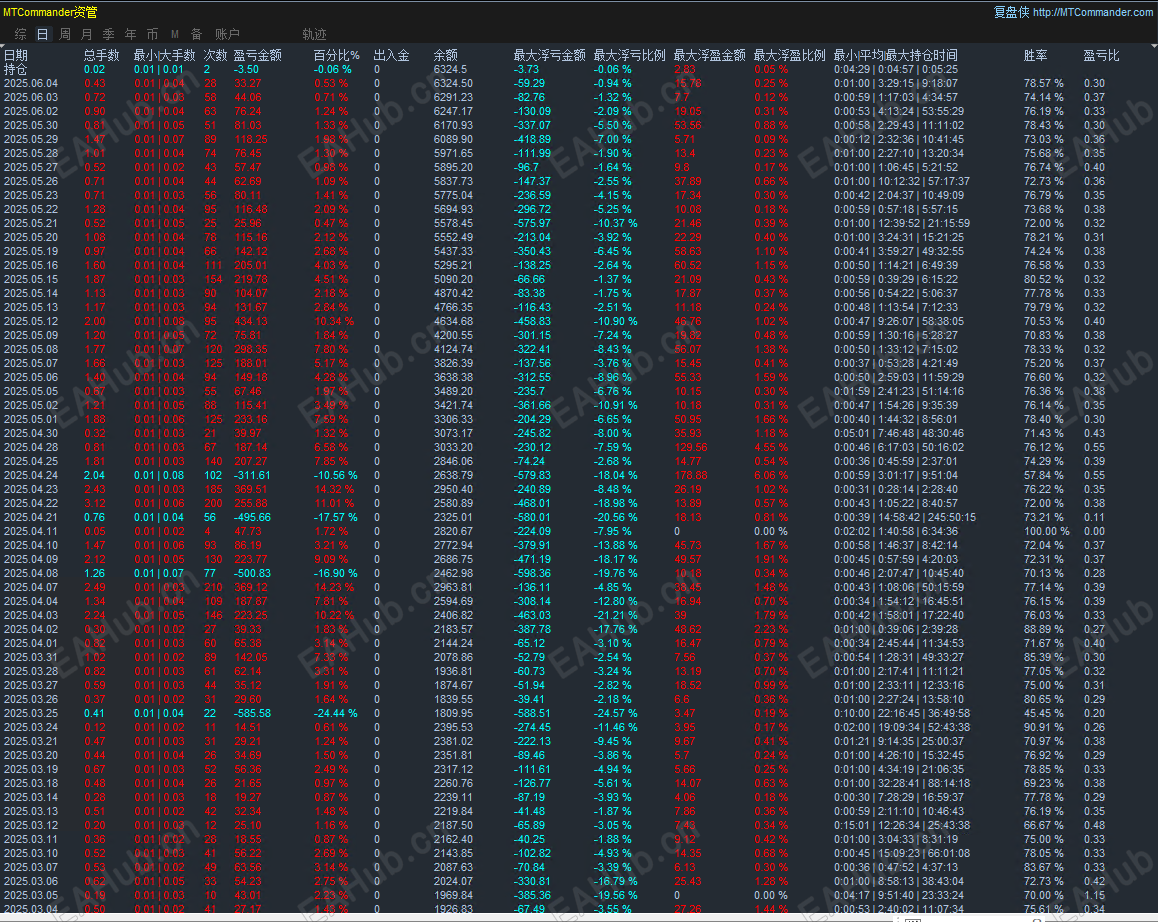
Task: Open the 季 quarterly tab
Action: 109,34
